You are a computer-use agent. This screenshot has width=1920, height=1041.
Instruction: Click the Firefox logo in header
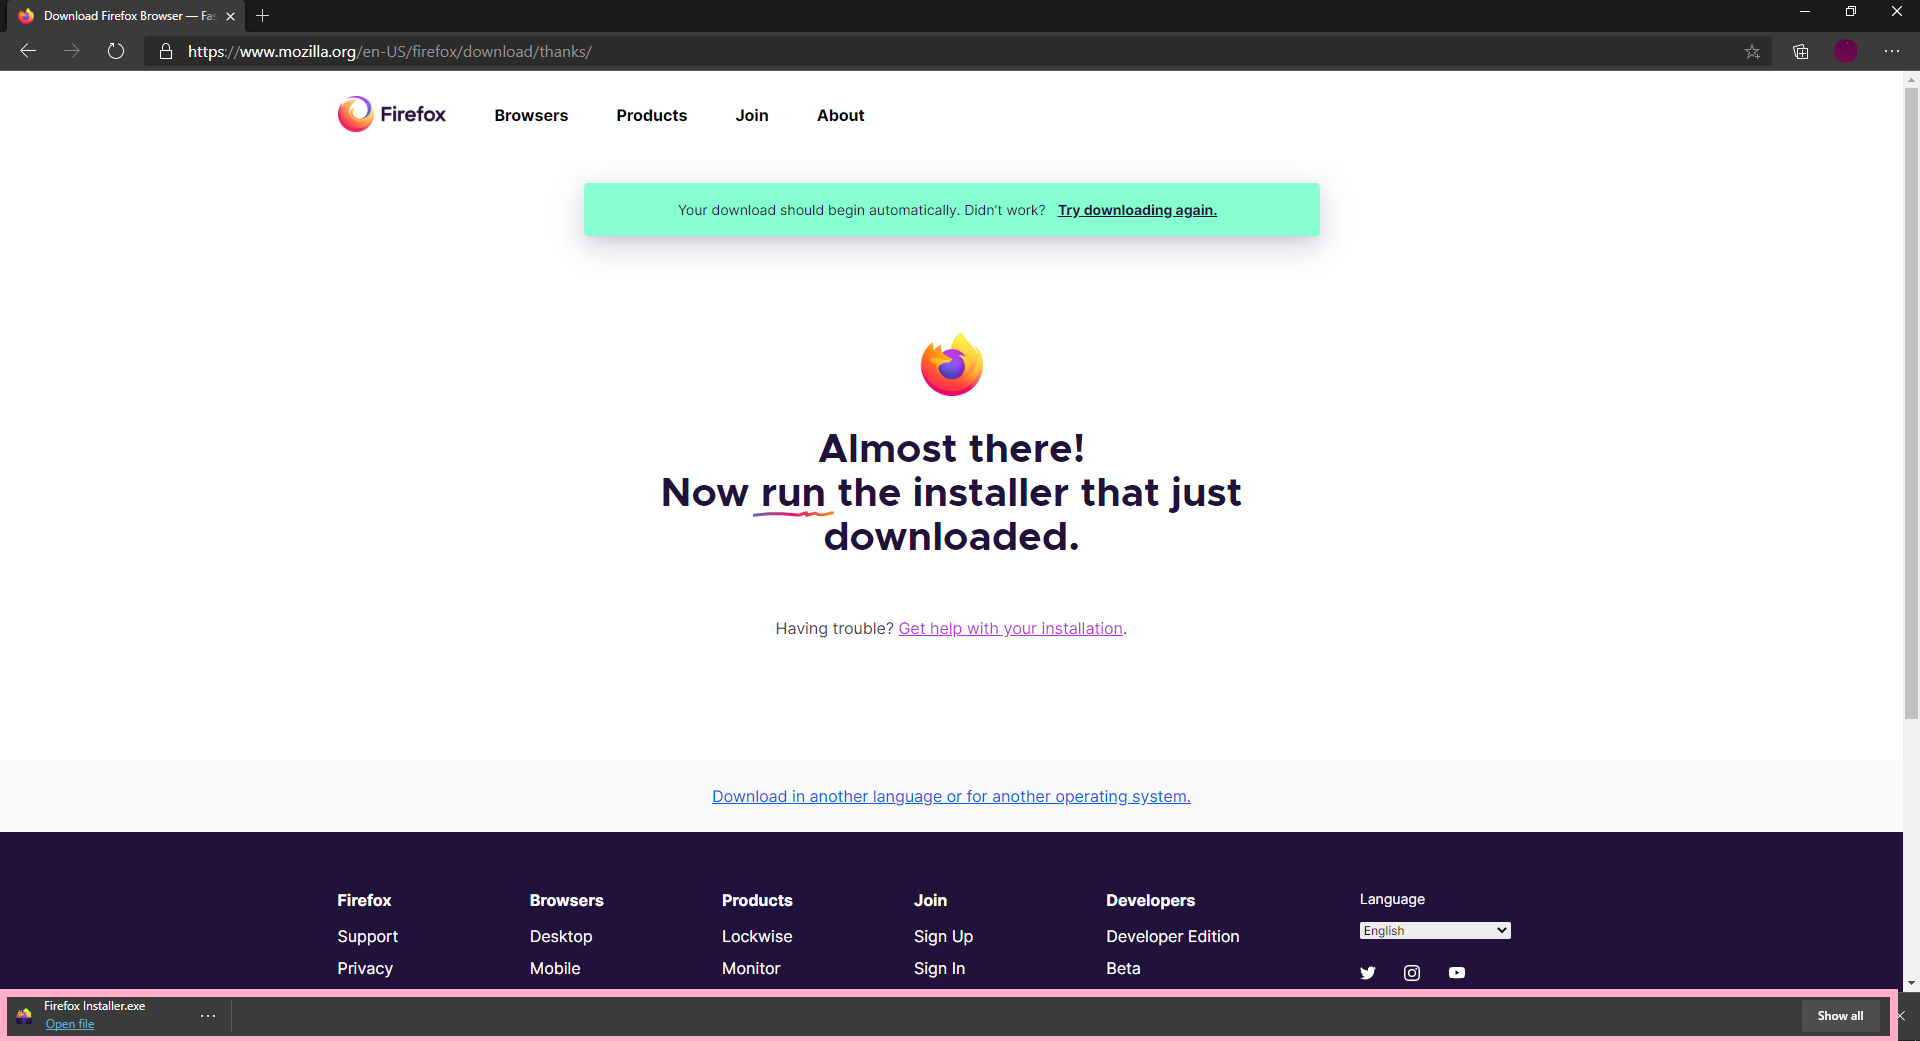(392, 114)
